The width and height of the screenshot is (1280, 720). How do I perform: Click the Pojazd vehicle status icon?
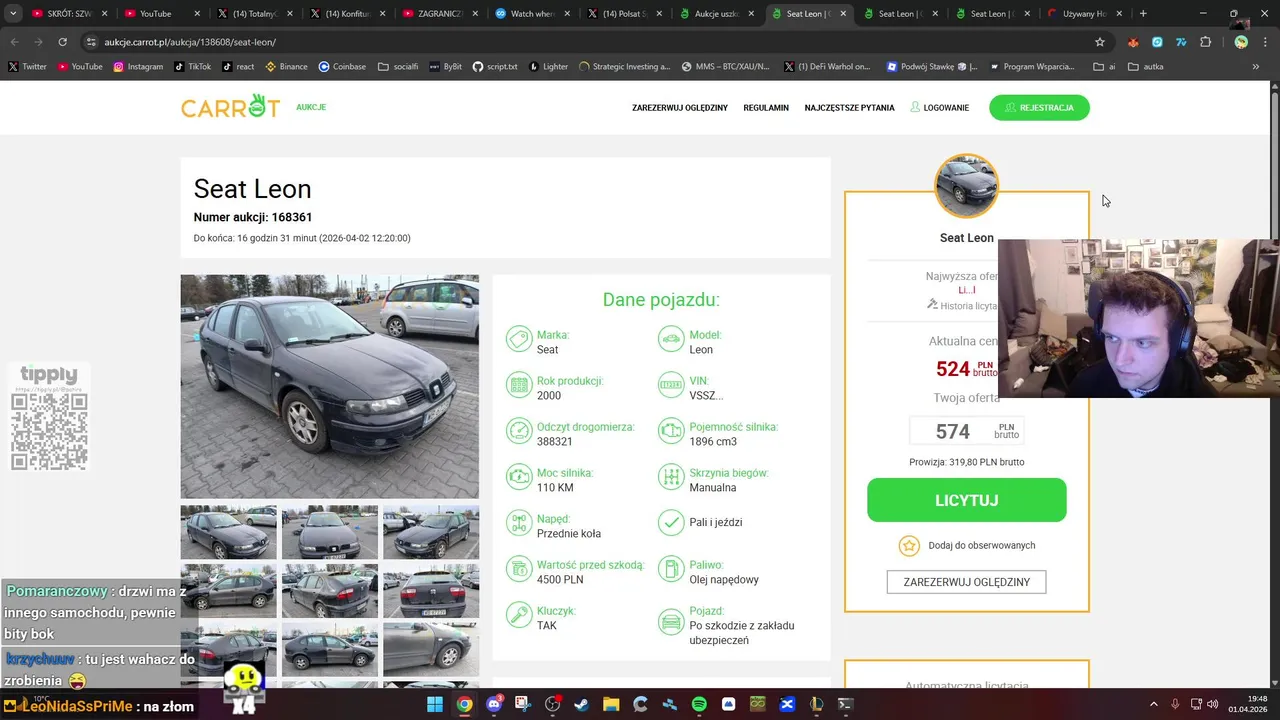(671, 622)
